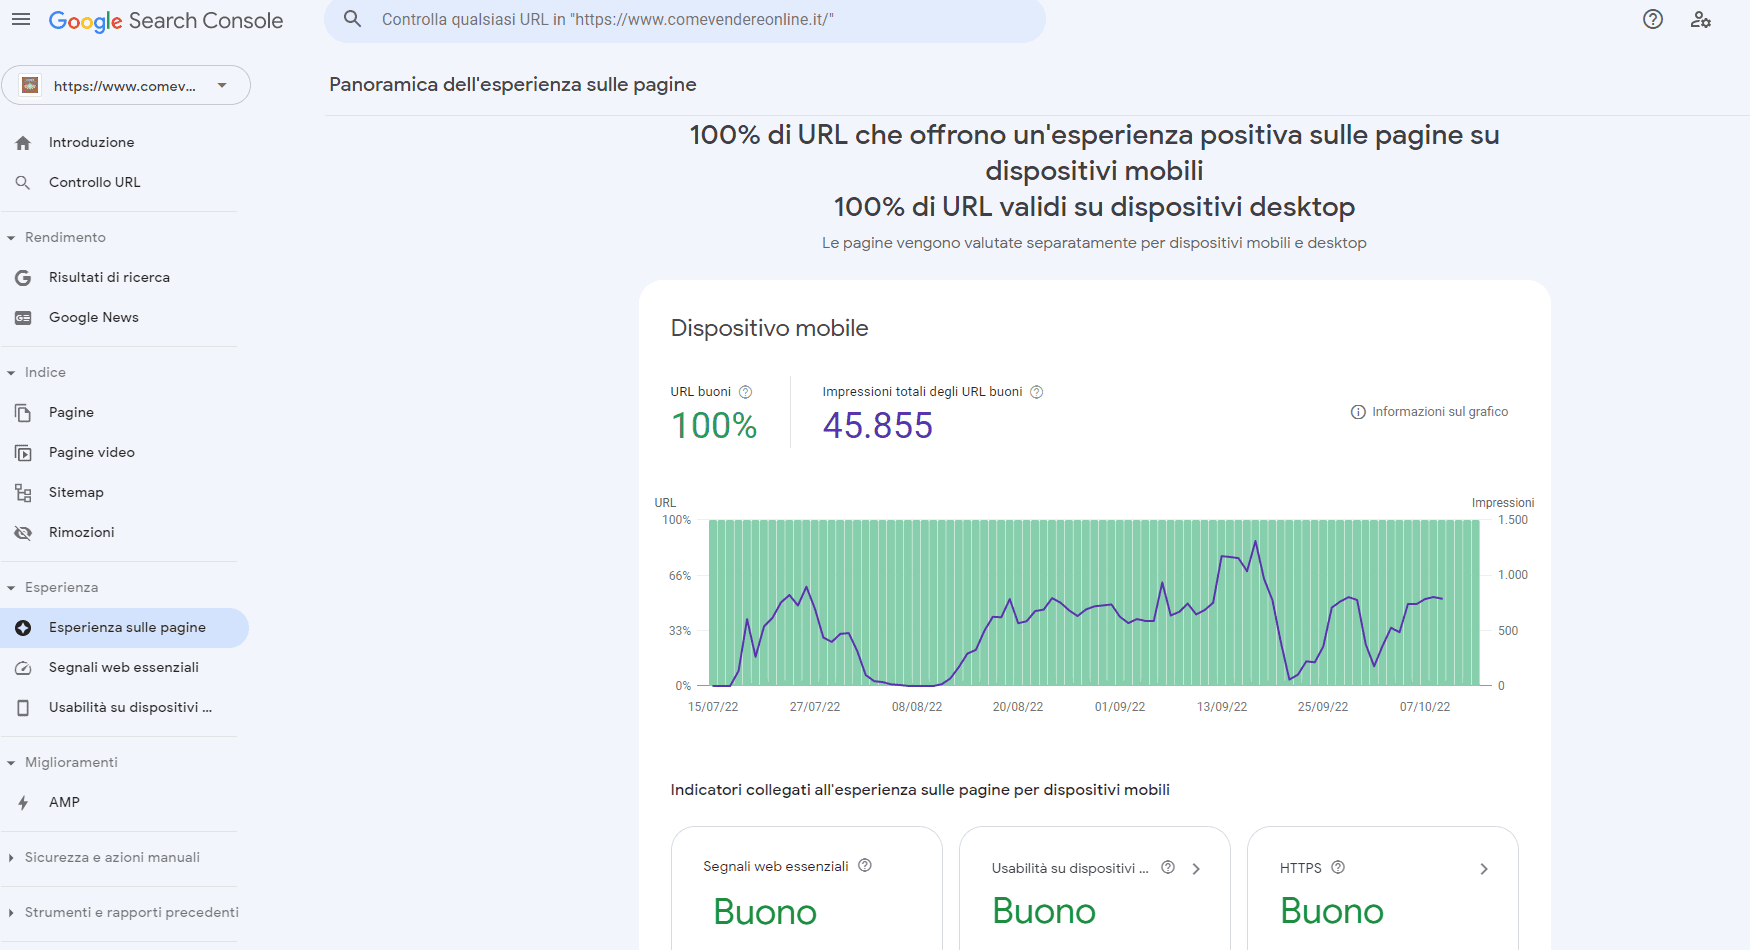
Task: Click the Buono status on HTTPS card
Action: tap(1332, 911)
